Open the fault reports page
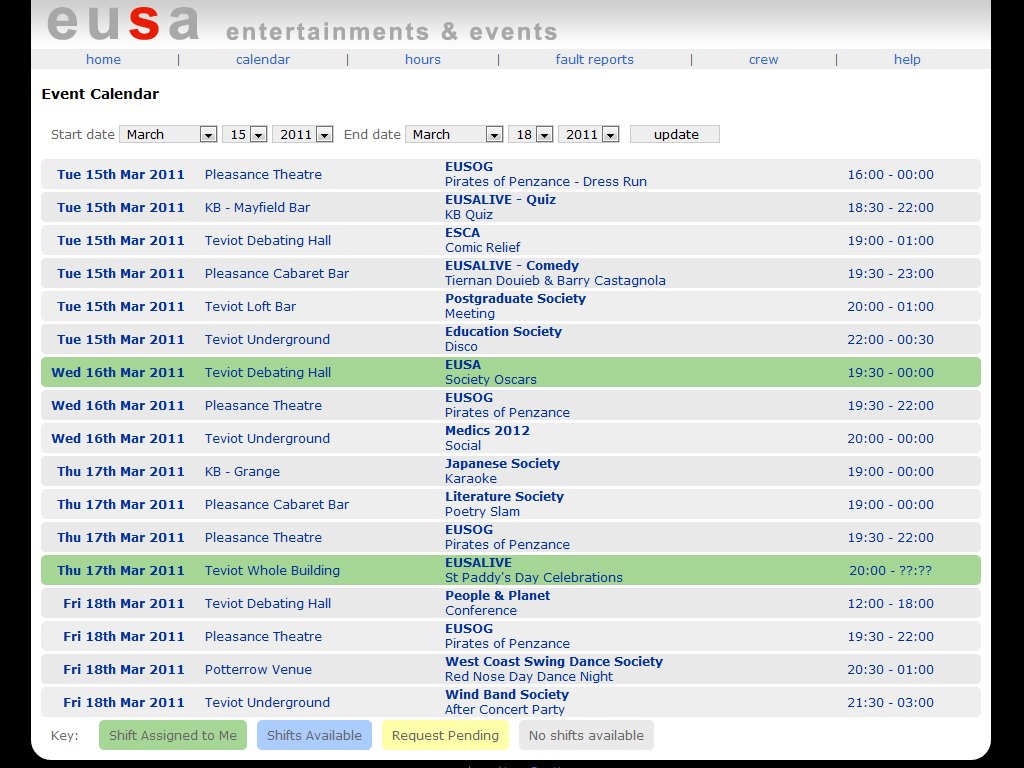This screenshot has width=1024, height=768. (x=594, y=59)
